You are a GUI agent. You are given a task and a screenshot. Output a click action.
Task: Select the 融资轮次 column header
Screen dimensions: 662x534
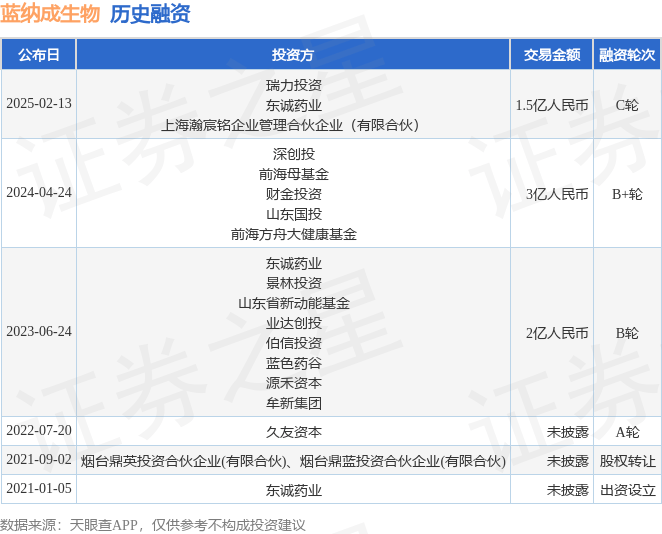click(627, 54)
